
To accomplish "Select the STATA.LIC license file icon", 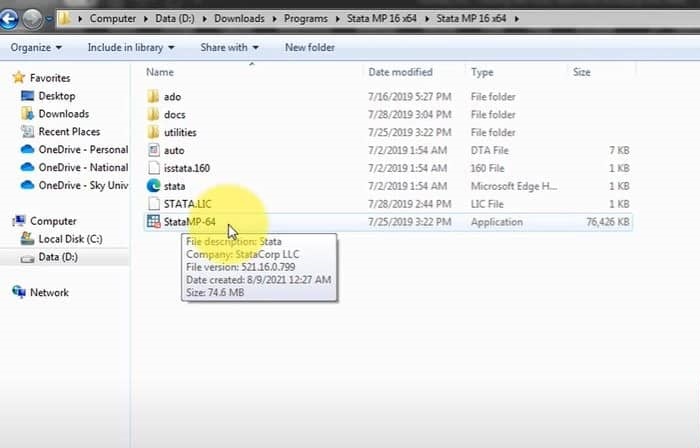I will point(153,203).
